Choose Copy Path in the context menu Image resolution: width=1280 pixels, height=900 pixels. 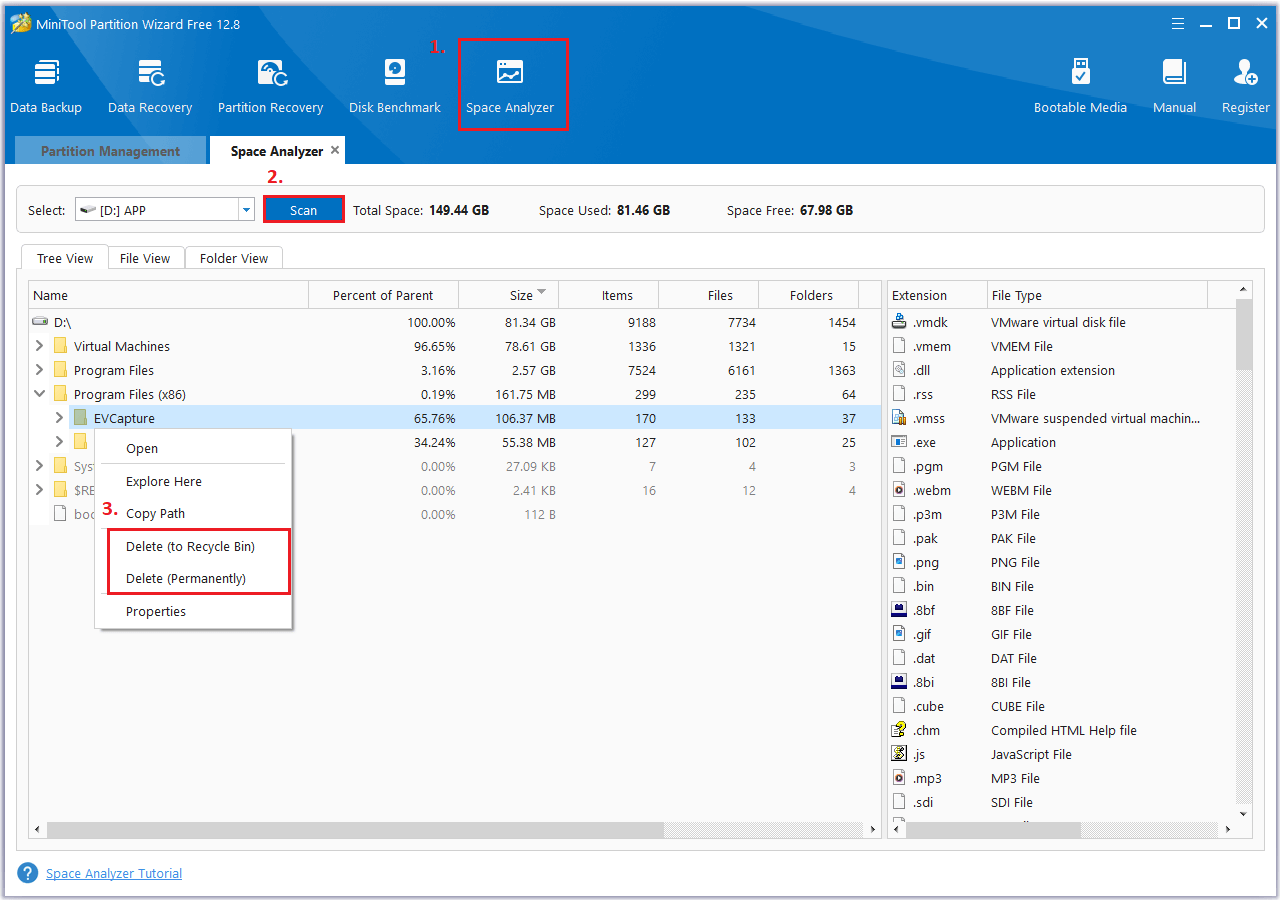tap(156, 513)
